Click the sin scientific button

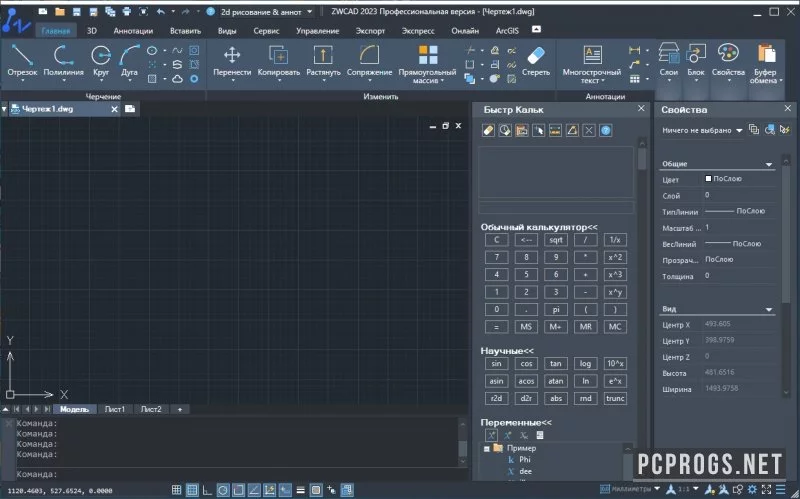[496, 363]
